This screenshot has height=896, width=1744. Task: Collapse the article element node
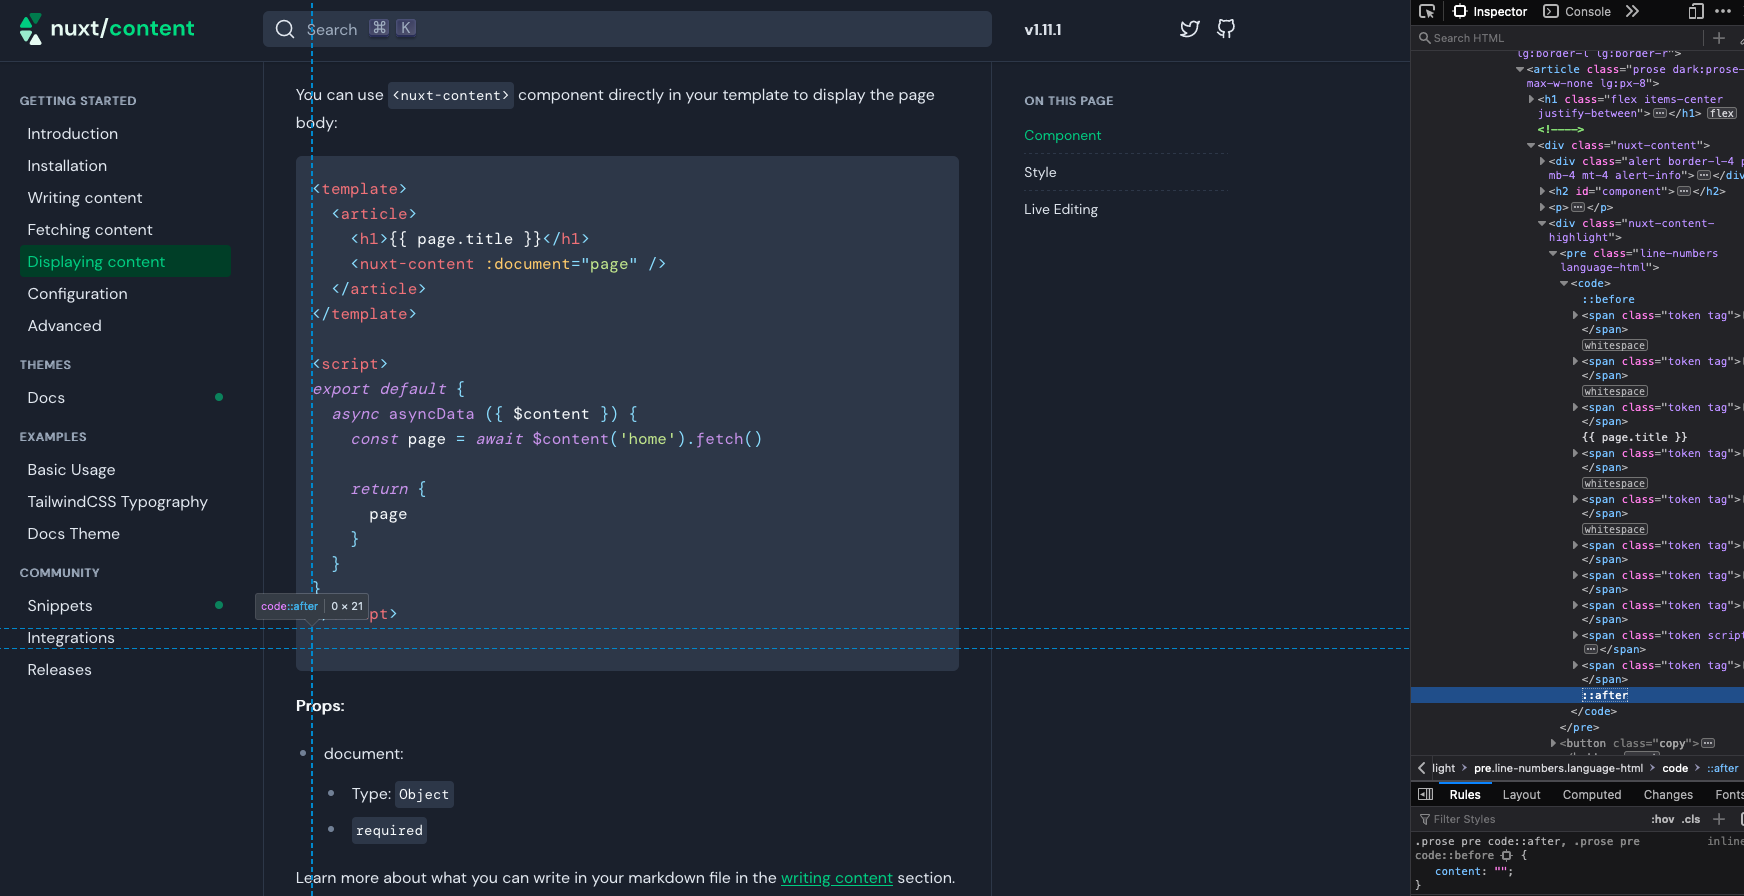click(1520, 70)
